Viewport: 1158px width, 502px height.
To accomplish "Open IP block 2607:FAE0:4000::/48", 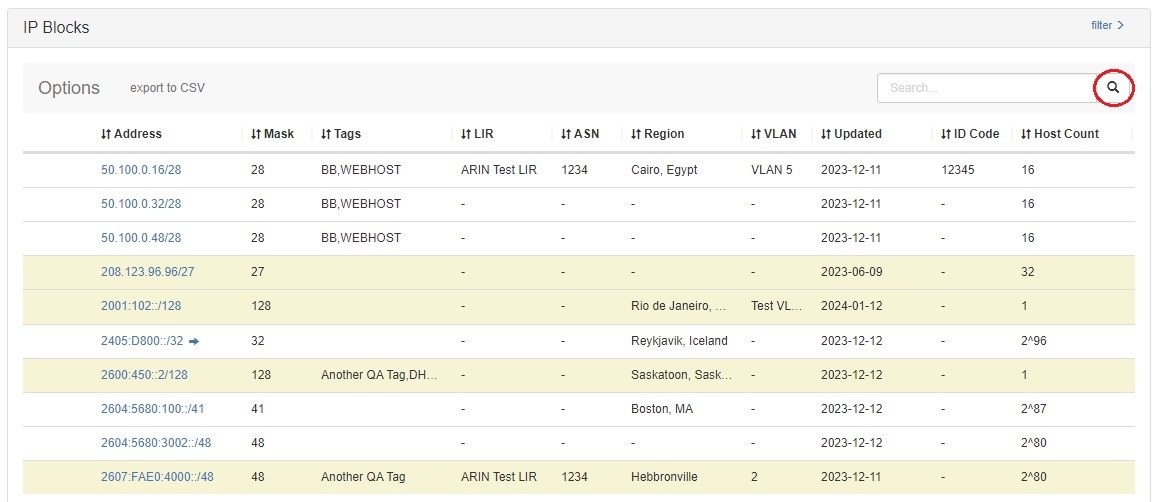I will 157,477.
